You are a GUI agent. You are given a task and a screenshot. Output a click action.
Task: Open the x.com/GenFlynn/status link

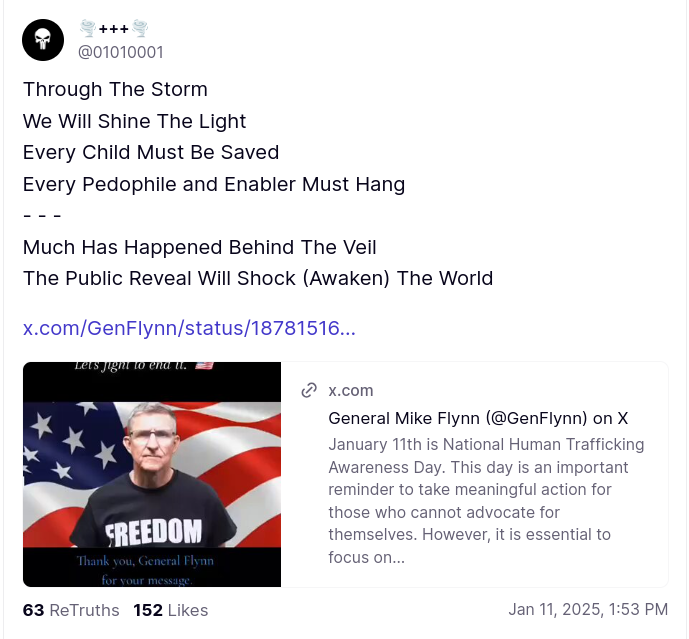tap(189, 327)
